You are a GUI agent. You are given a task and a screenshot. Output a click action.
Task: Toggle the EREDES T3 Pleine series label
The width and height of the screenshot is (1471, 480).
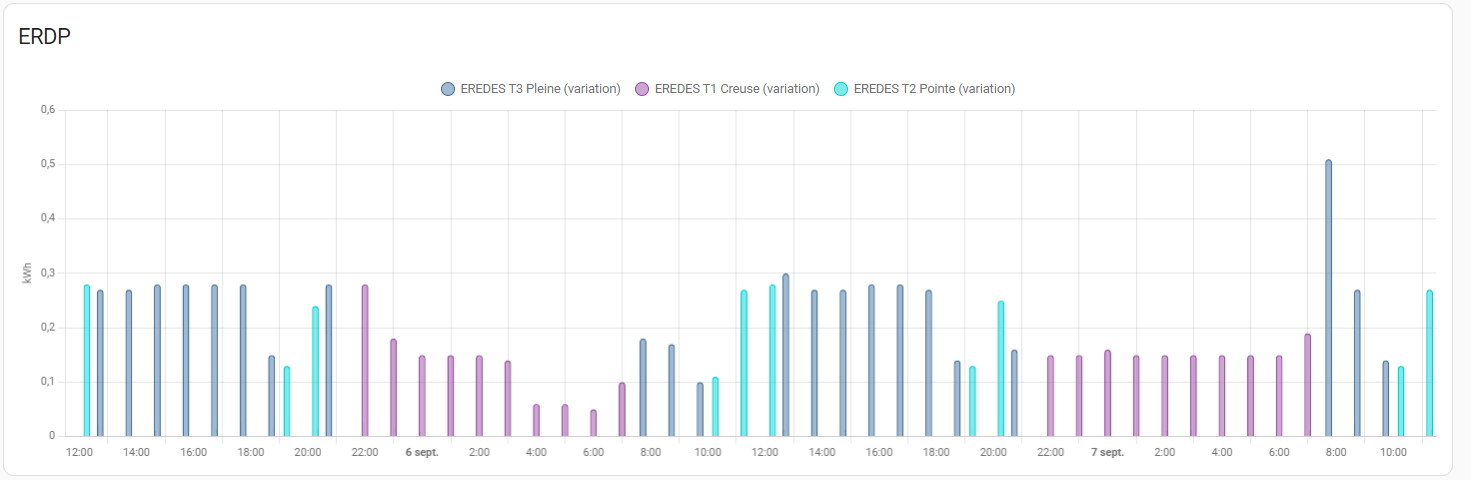(x=540, y=89)
